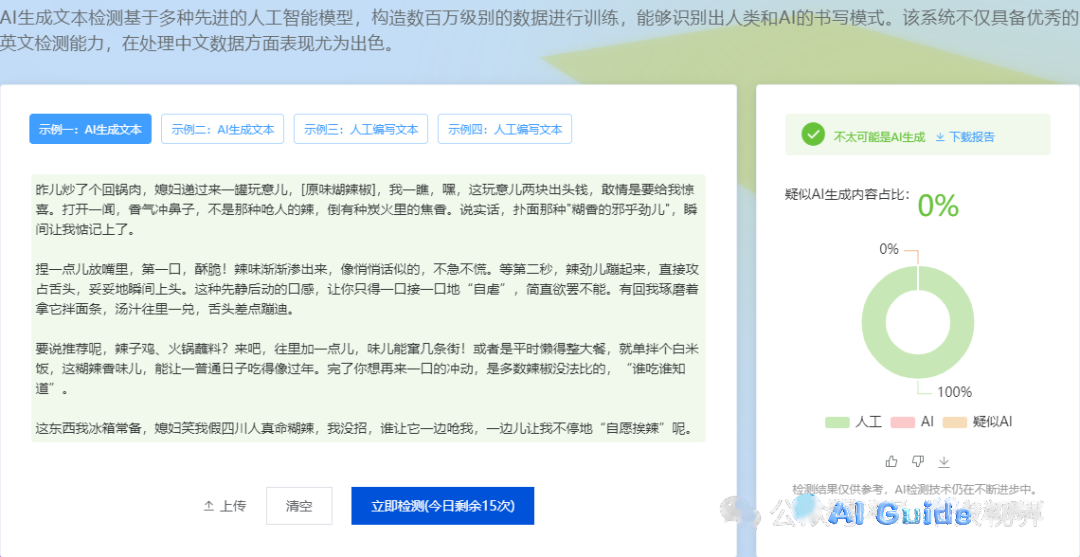Select 示例二: AI生成文本 tab
The image size is (1080, 557).
pos(222,129)
